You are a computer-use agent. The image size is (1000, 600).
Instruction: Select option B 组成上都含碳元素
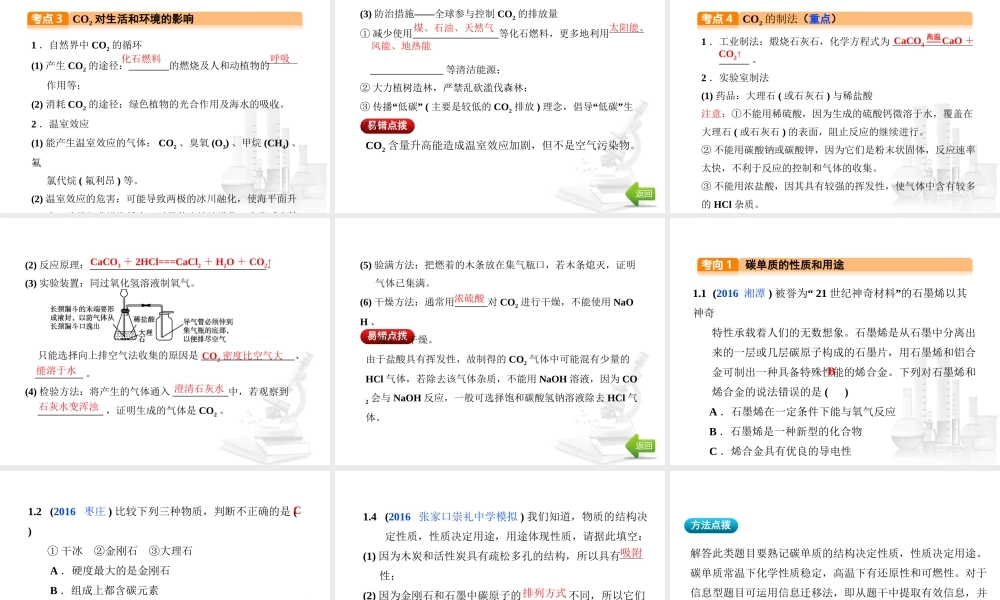(x=104, y=590)
